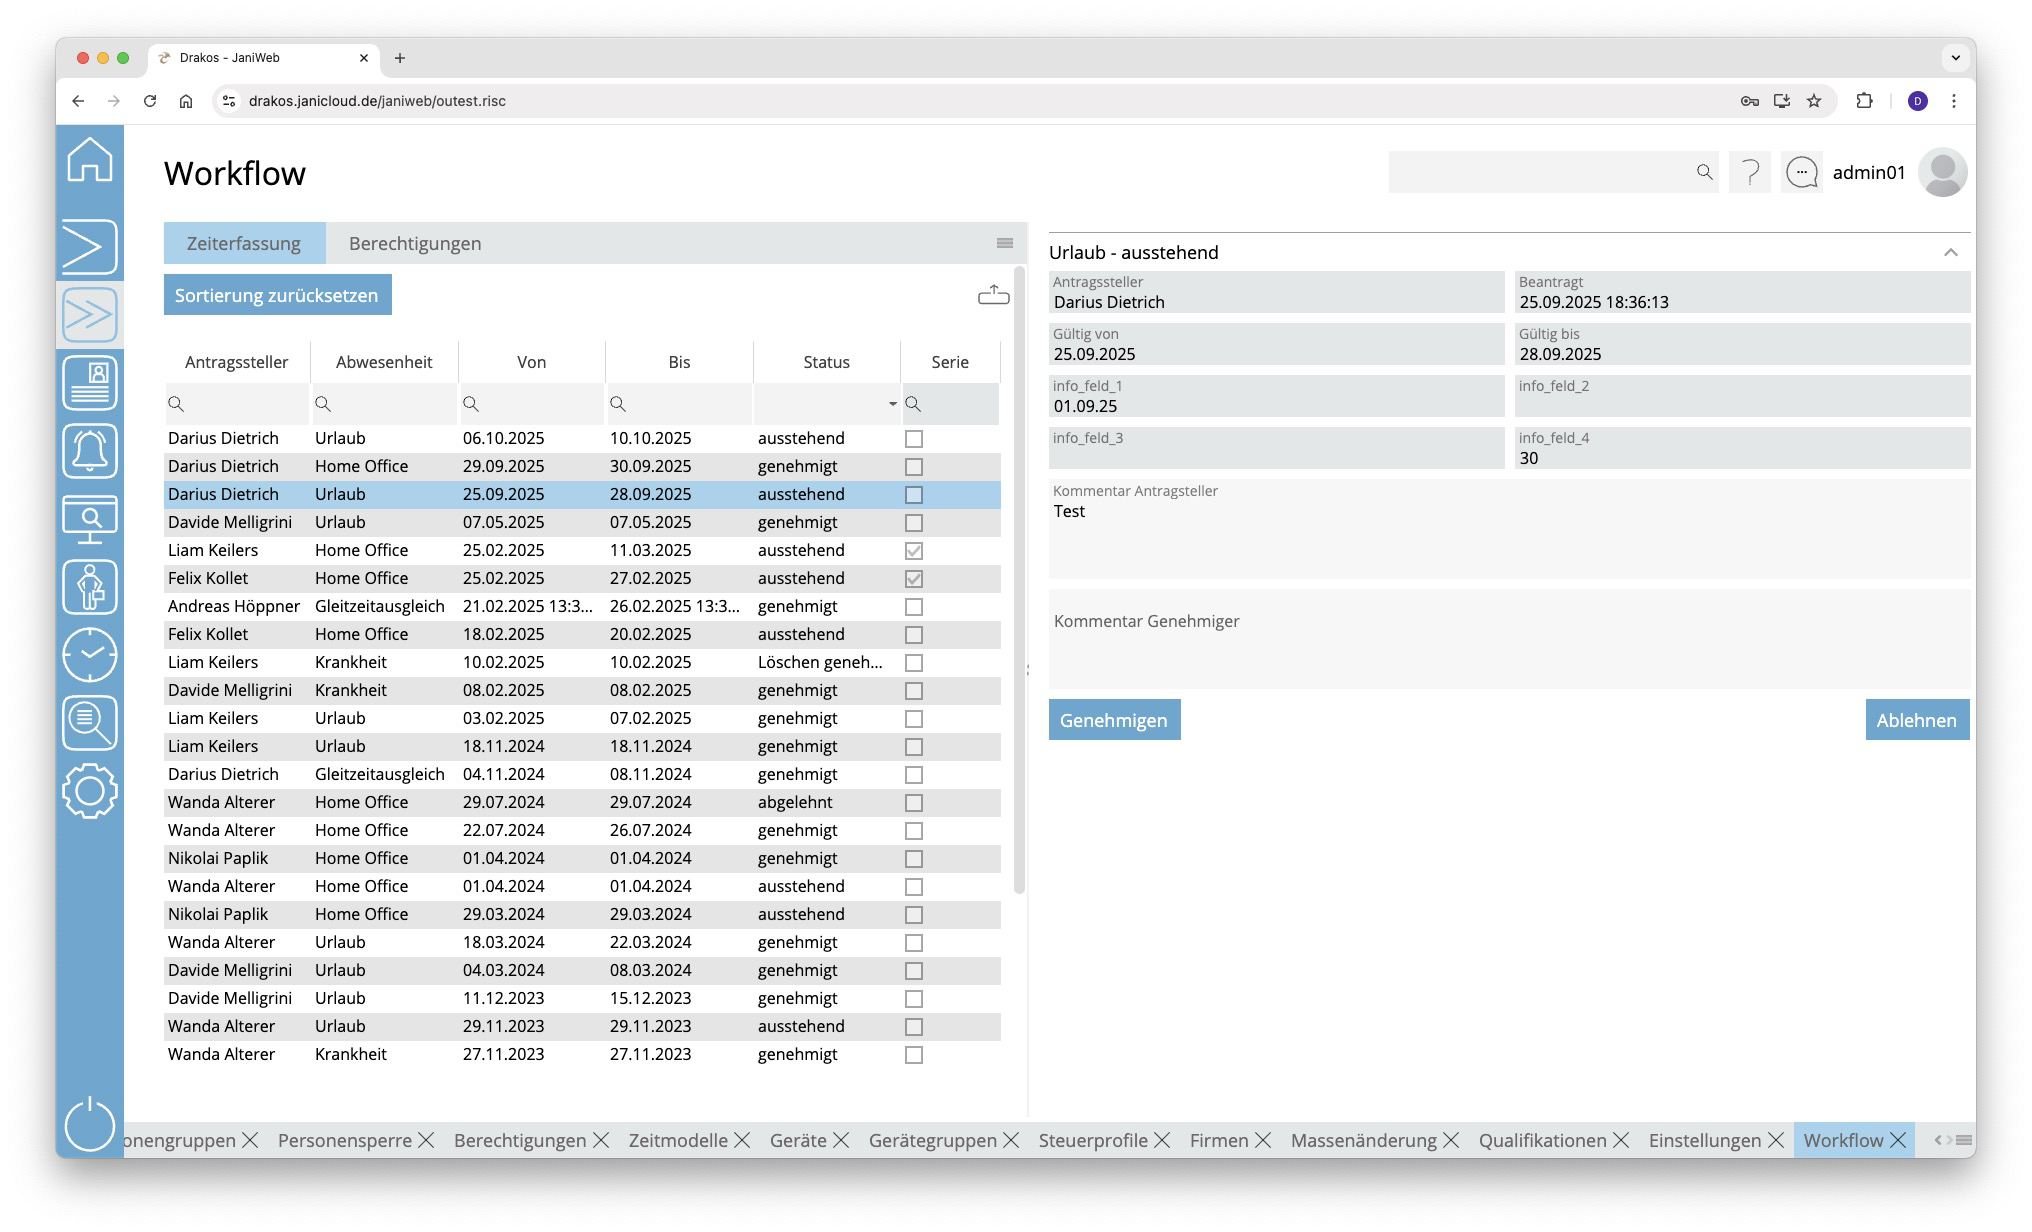The image size is (2032, 1232).
Task: Check Serie box in highlighted Darius Dietrich row
Action: pyautogui.click(x=914, y=495)
